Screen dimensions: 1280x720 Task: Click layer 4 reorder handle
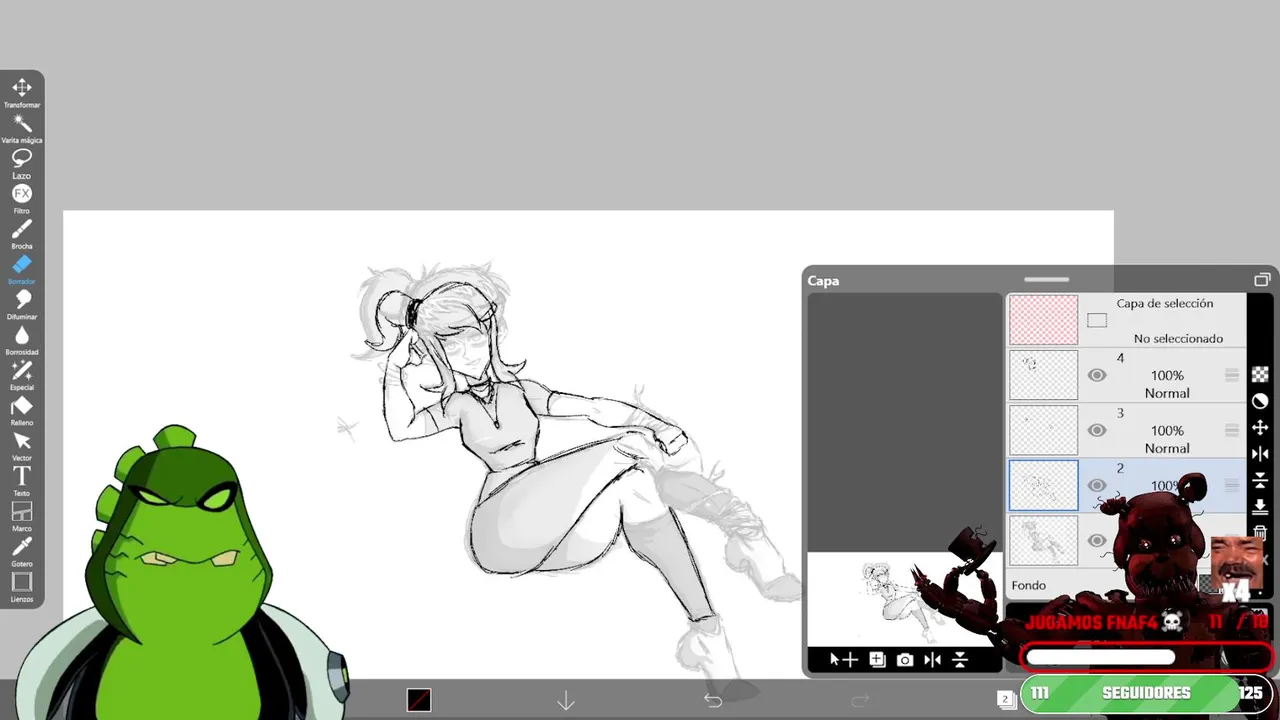(x=1232, y=375)
